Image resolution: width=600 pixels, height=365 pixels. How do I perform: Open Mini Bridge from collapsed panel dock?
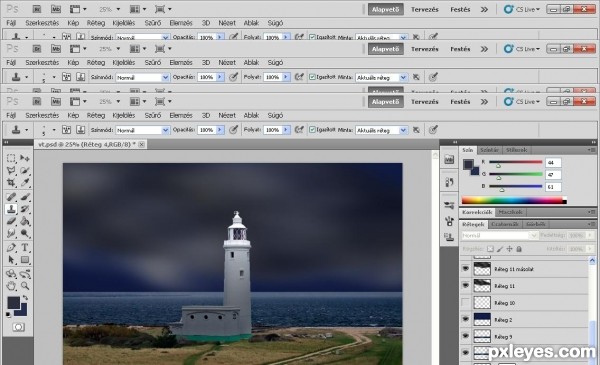pos(449,160)
